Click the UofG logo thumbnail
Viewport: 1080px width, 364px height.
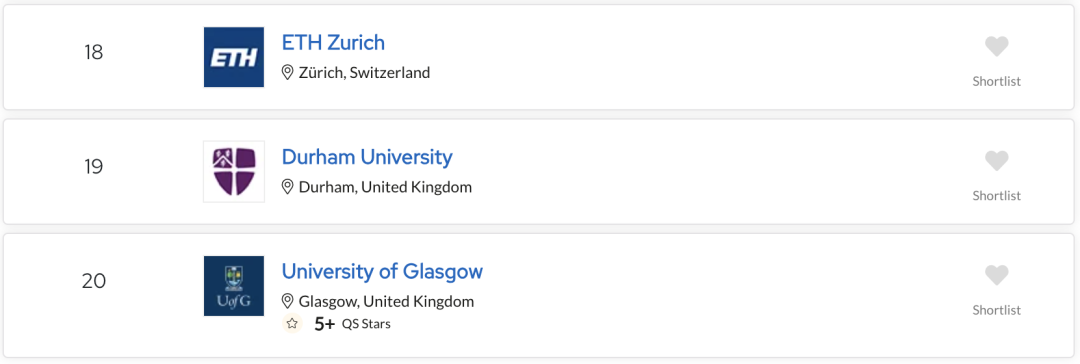233,286
